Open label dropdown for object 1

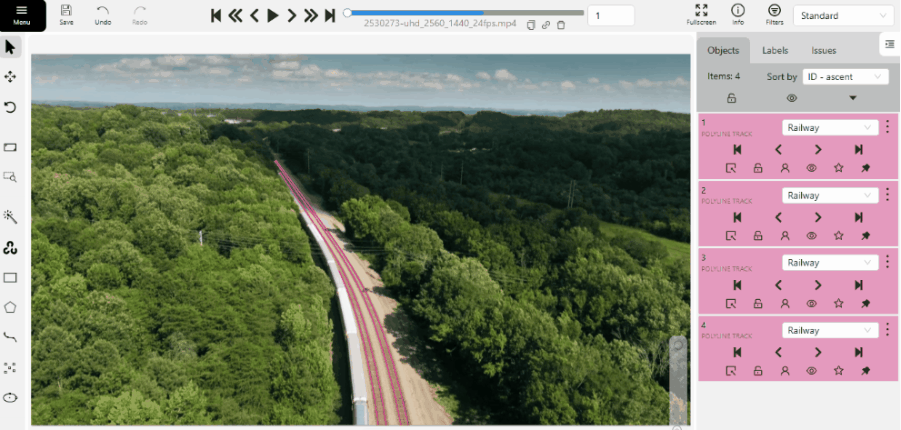(x=830, y=128)
